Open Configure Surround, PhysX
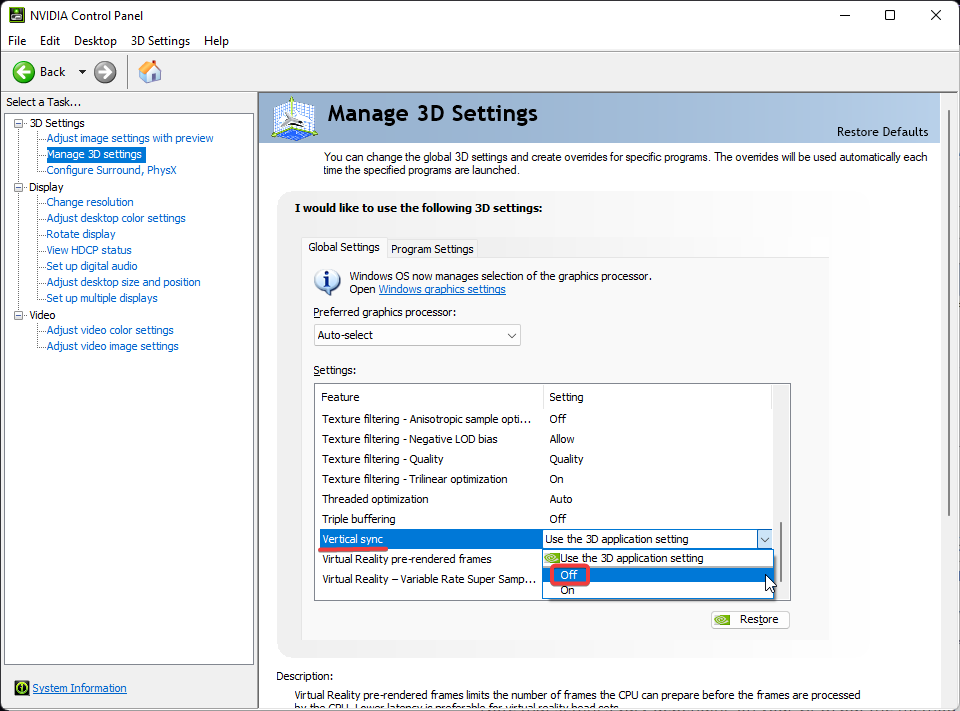Image resolution: width=960 pixels, height=711 pixels. 111,170
